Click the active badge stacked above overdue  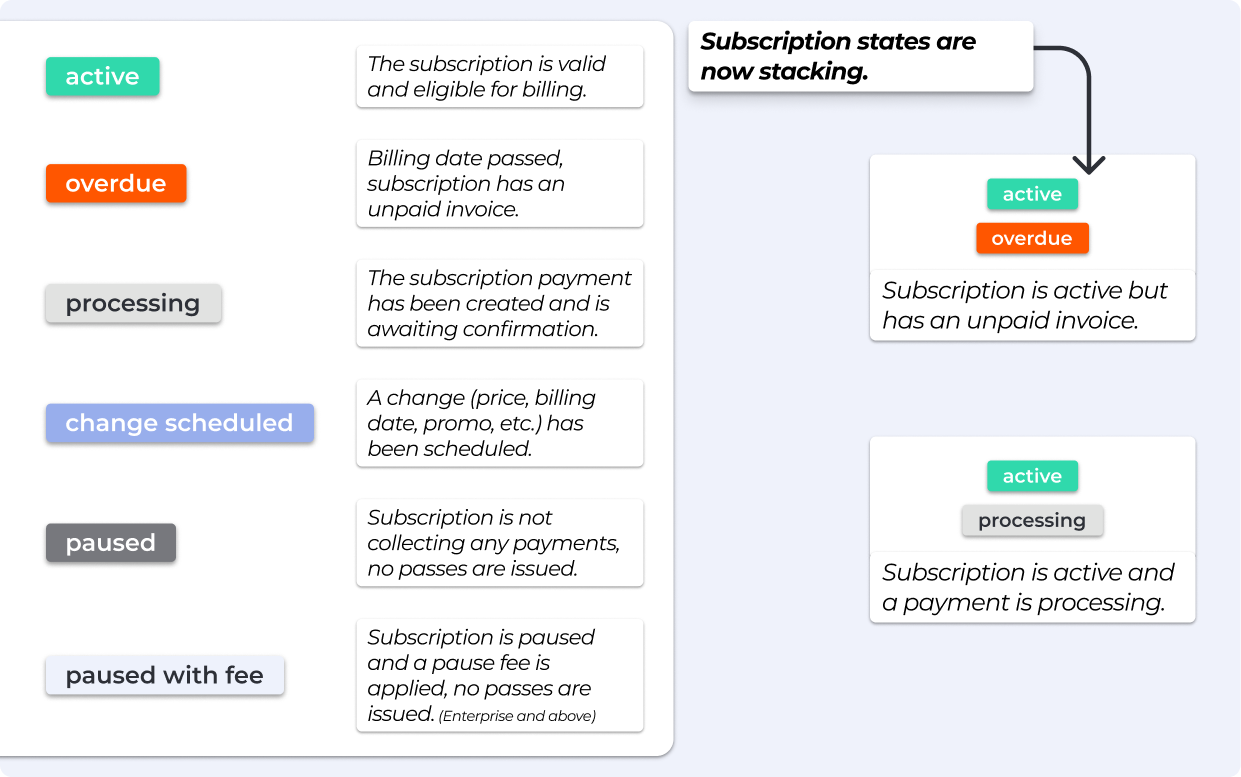(x=1032, y=194)
